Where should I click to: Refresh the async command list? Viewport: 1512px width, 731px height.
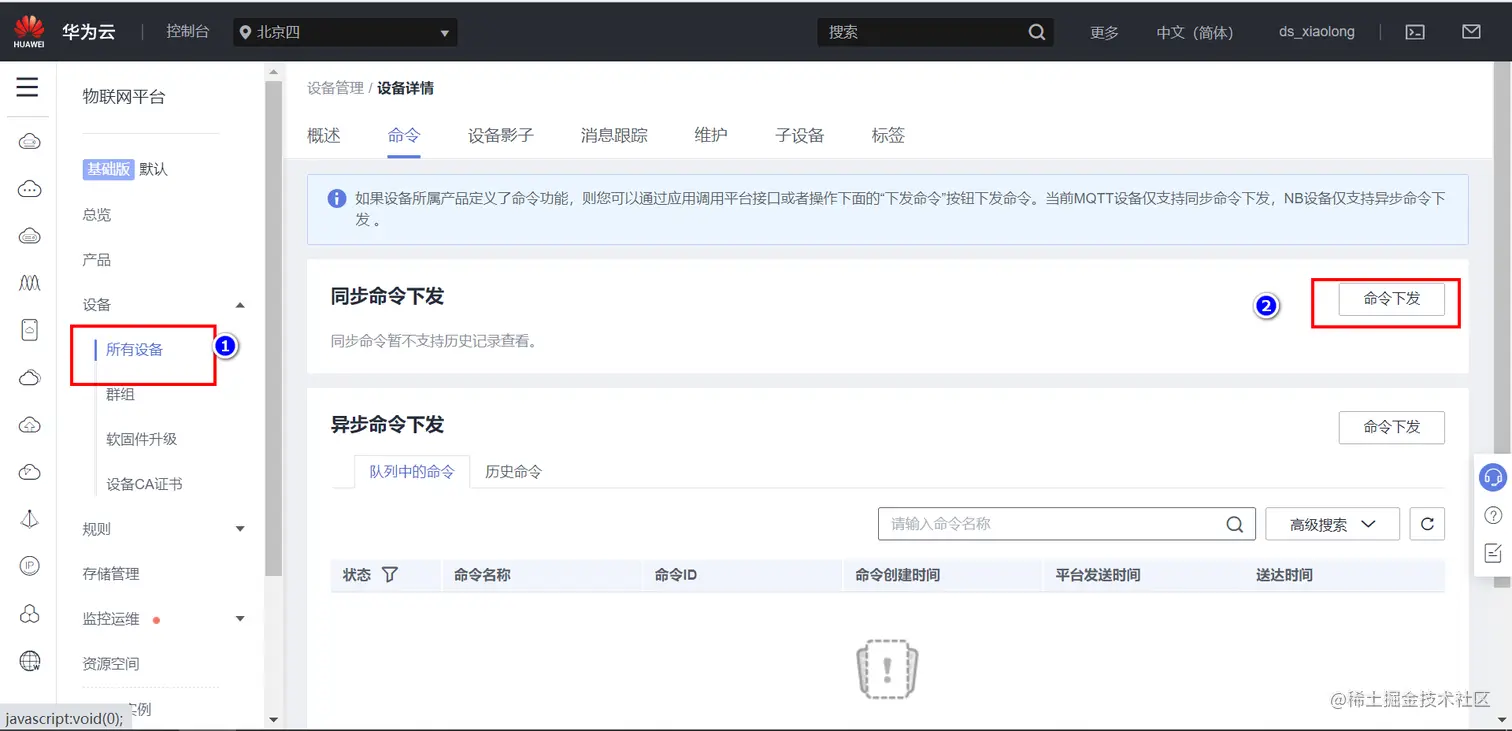1427,524
